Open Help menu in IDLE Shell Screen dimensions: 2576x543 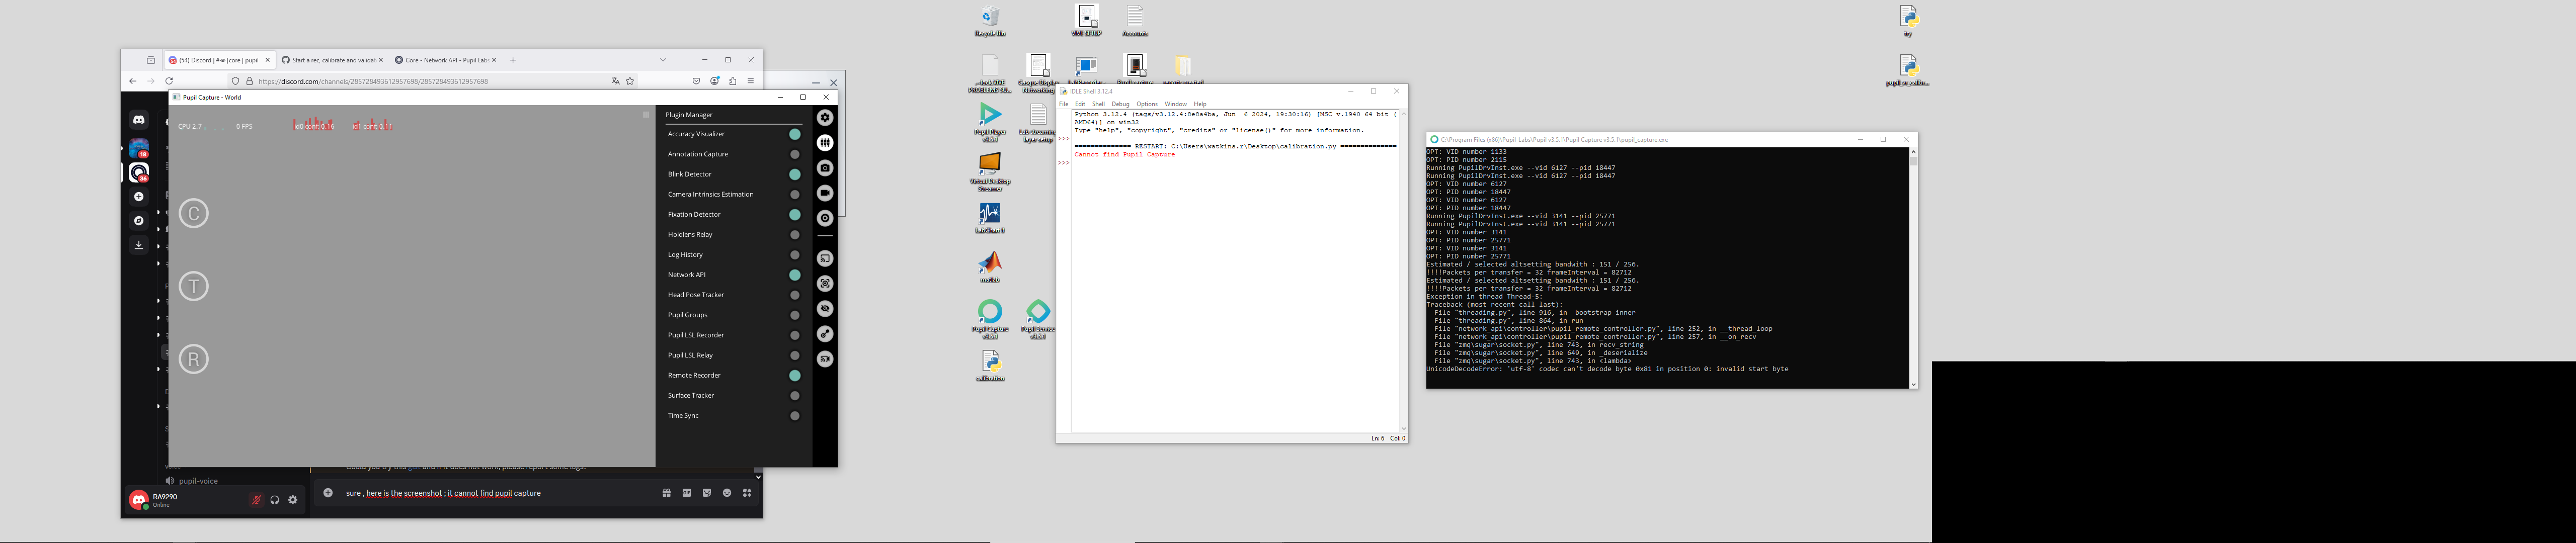[x=1200, y=104]
